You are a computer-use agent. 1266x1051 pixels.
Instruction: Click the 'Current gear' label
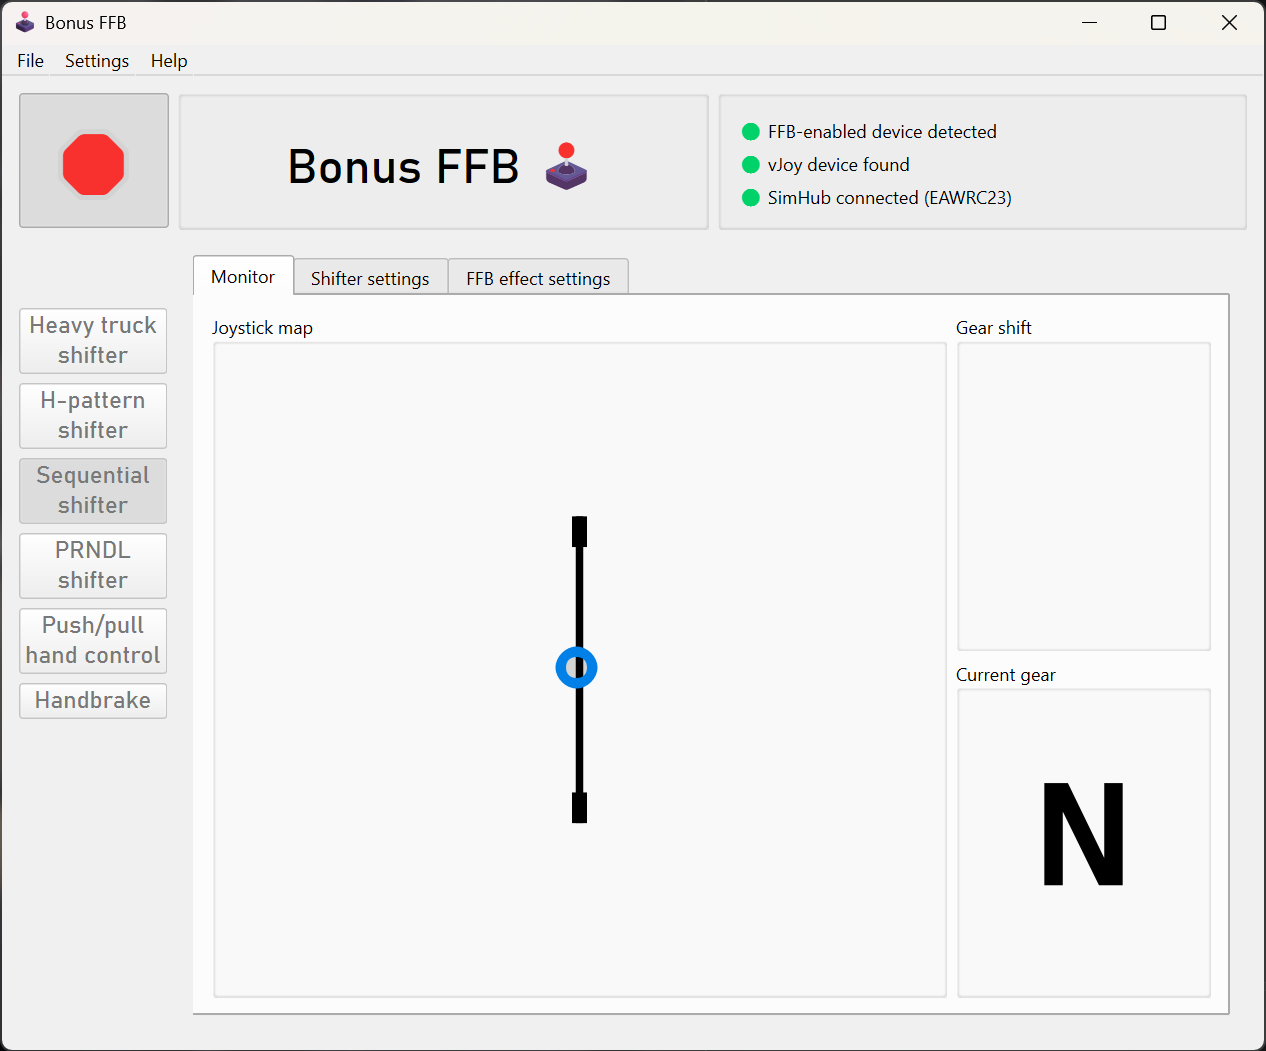[x=1006, y=675]
